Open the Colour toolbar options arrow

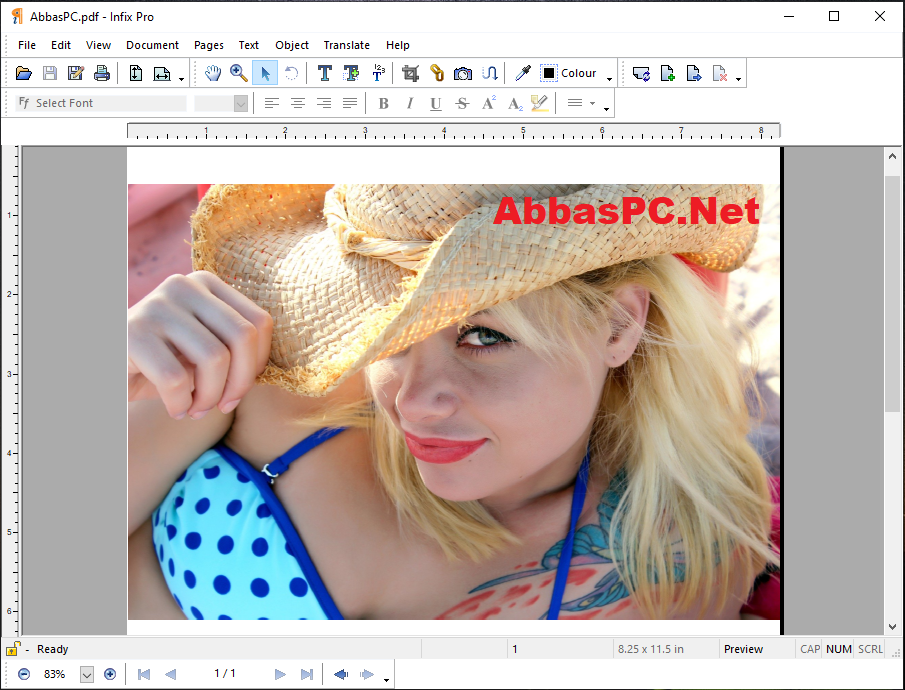coord(609,79)
